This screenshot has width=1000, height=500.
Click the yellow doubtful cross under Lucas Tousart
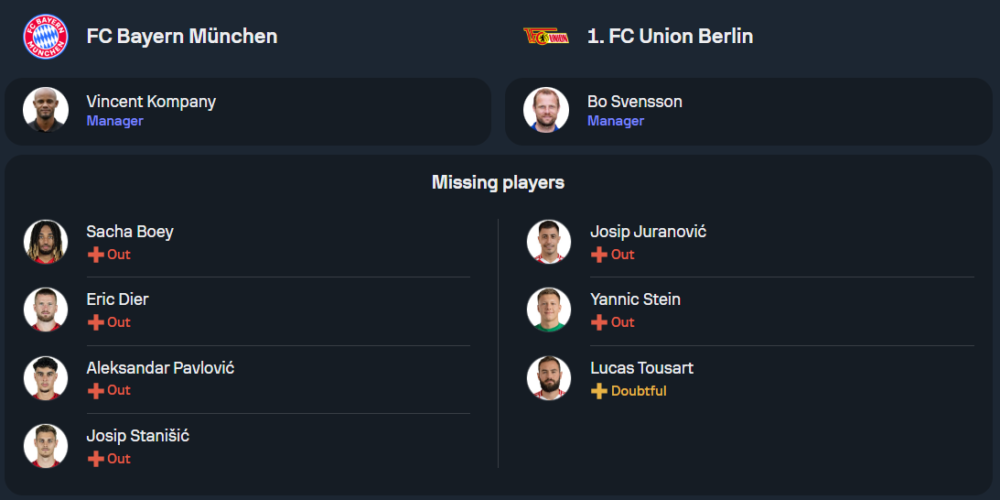pyautogui.click(x=599, y=391)
